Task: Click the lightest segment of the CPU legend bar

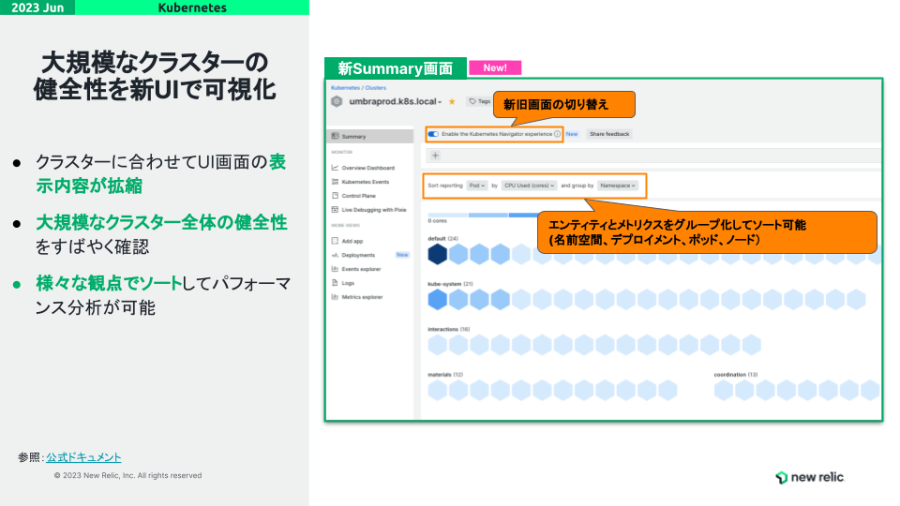Action: (448, 215)
